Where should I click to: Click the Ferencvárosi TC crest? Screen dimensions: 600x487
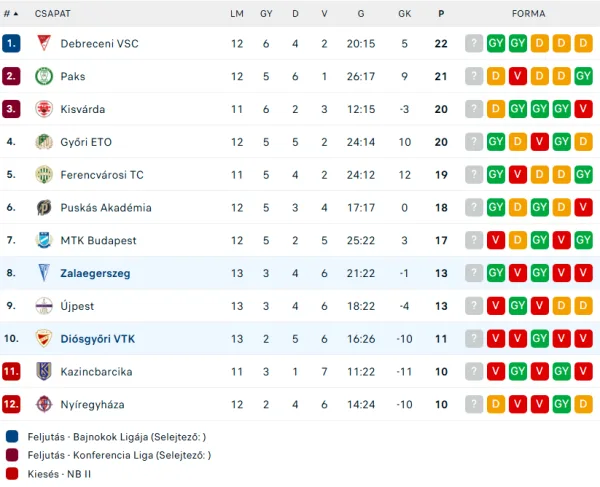coord(44,175)
